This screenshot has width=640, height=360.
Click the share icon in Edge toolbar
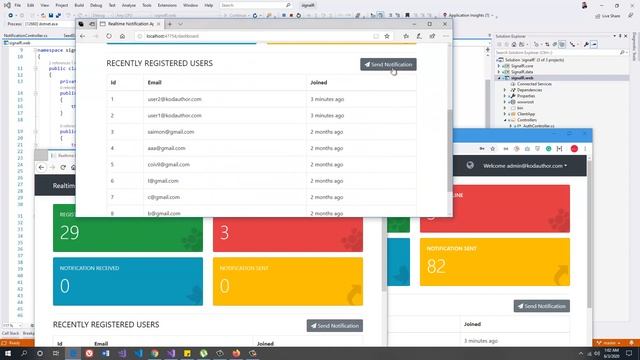coord(432,36)
